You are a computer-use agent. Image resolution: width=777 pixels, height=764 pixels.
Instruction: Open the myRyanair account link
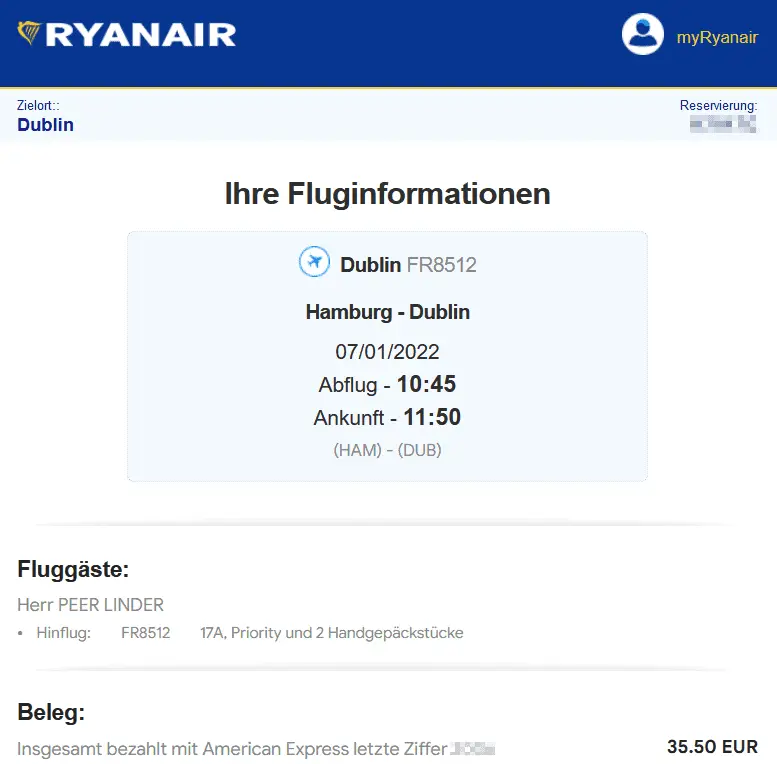click(717, 38)
